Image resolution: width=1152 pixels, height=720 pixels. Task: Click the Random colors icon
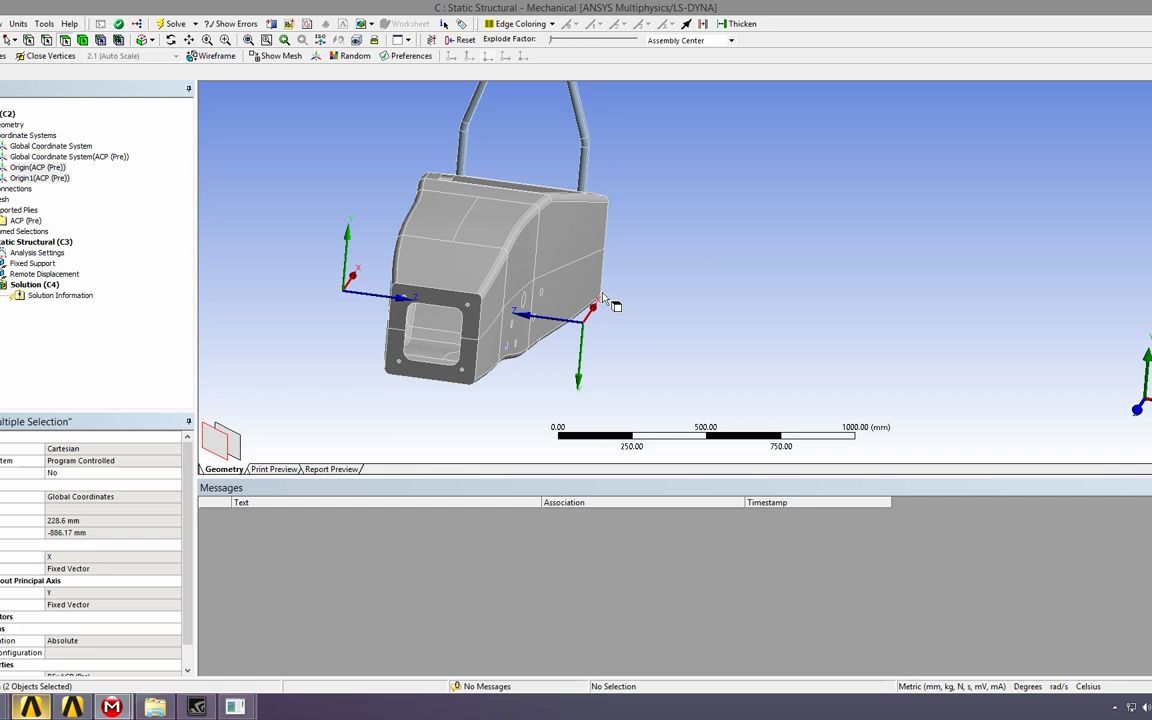coord(348,56)
